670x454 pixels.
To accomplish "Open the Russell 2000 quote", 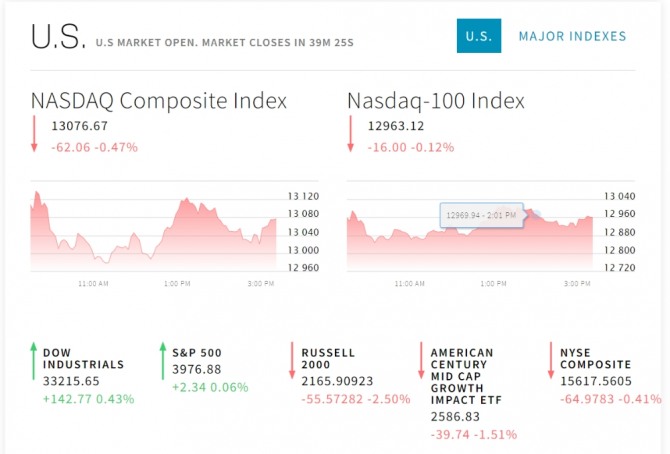I will 328,359.
